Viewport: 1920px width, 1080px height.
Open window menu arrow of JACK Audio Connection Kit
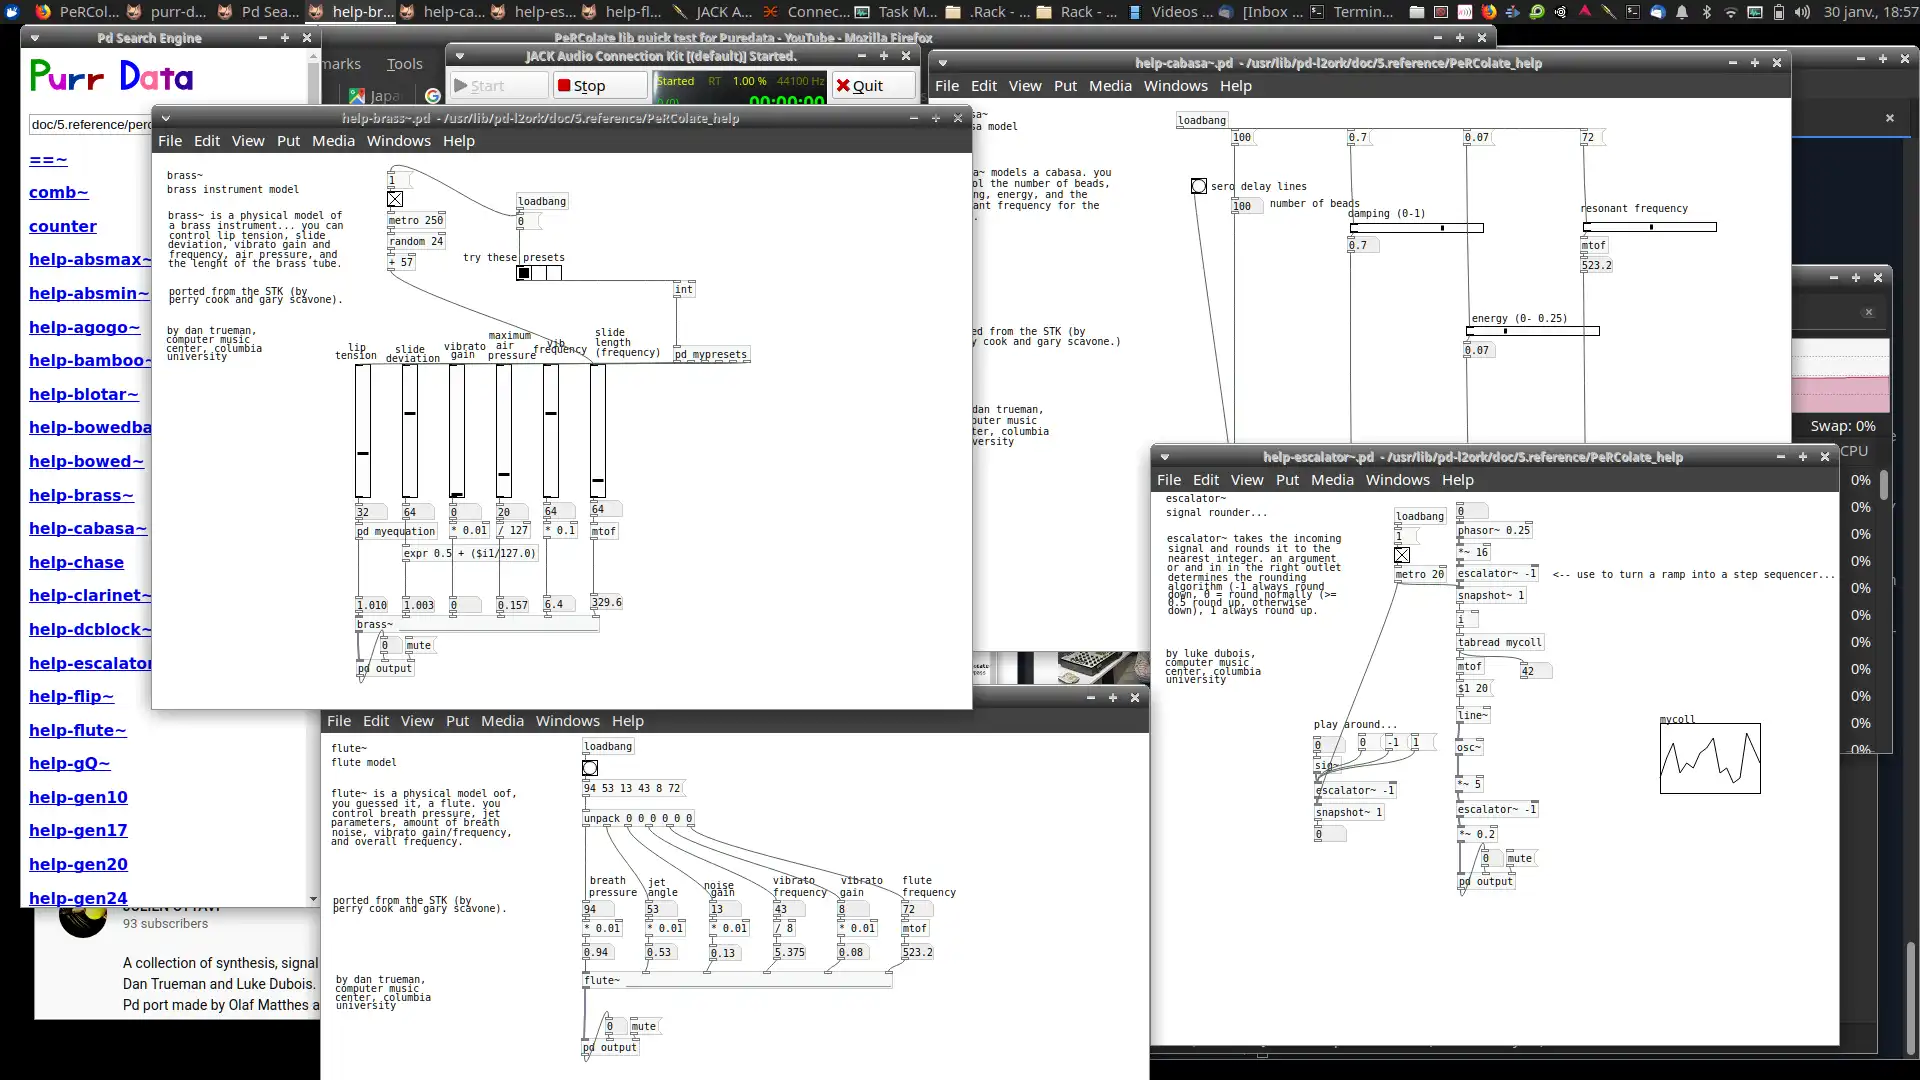pos(459,56)
